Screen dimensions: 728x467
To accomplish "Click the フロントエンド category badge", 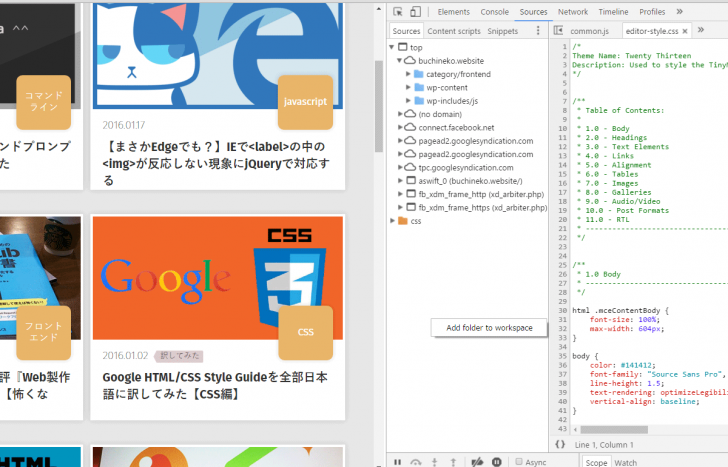I will pos(44,332).
